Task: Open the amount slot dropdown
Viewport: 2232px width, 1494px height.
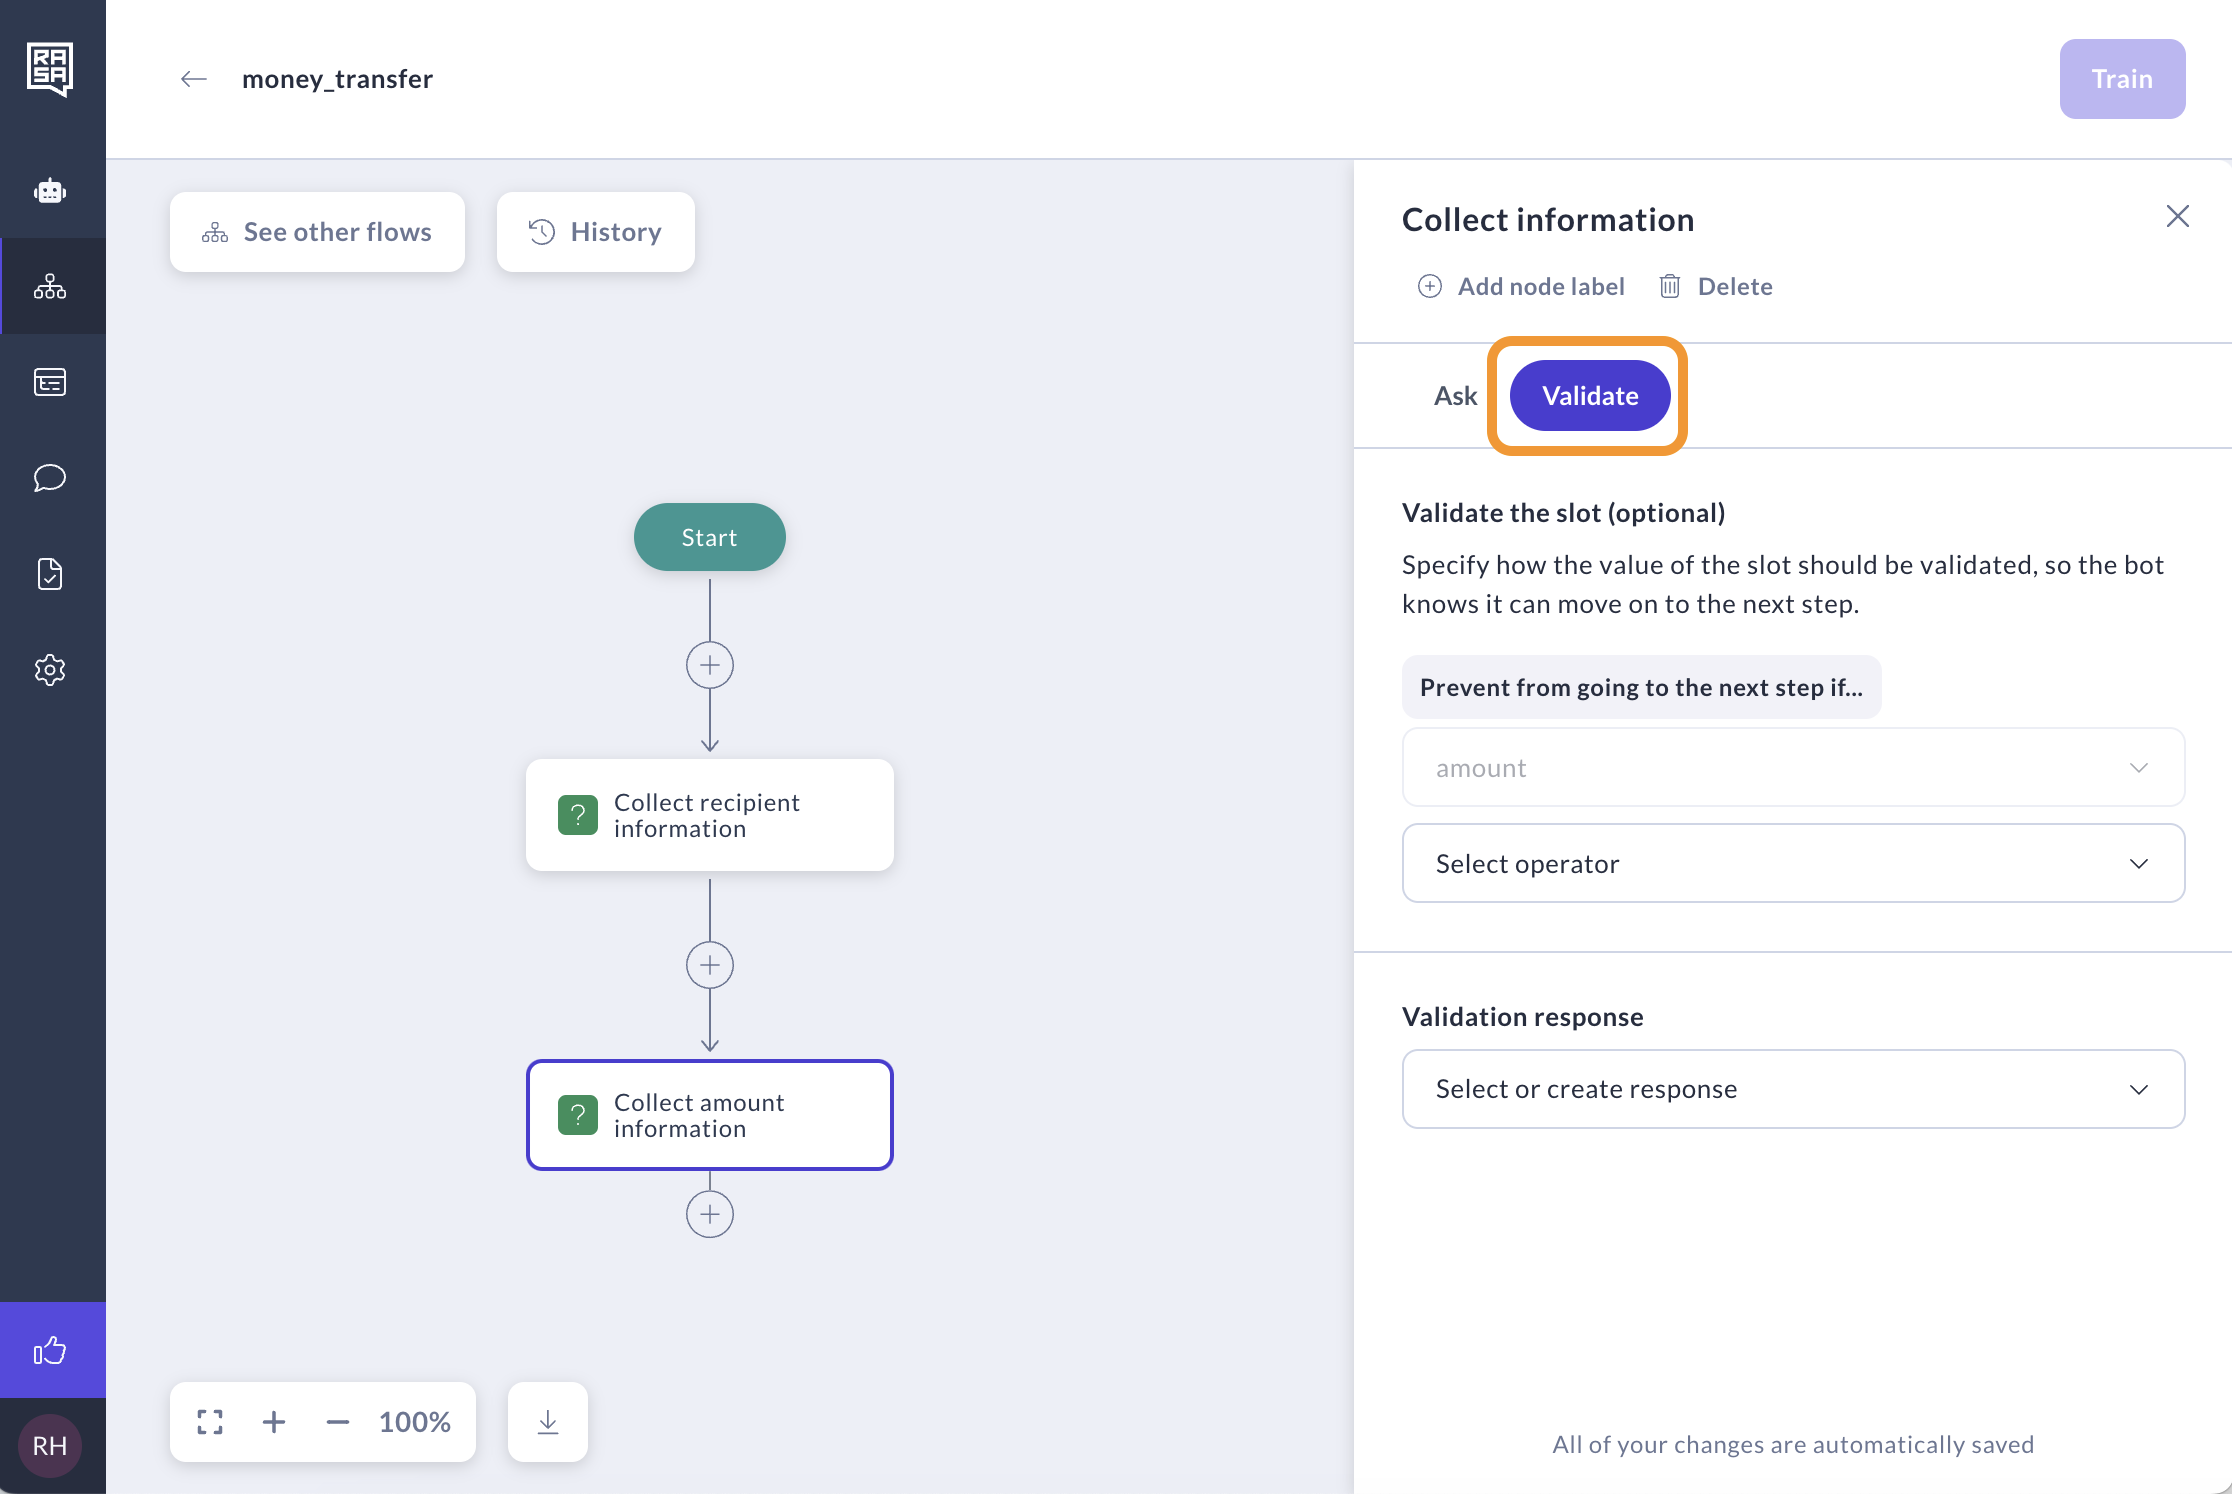Action: pyautogui.click(x=1793, y=767)
